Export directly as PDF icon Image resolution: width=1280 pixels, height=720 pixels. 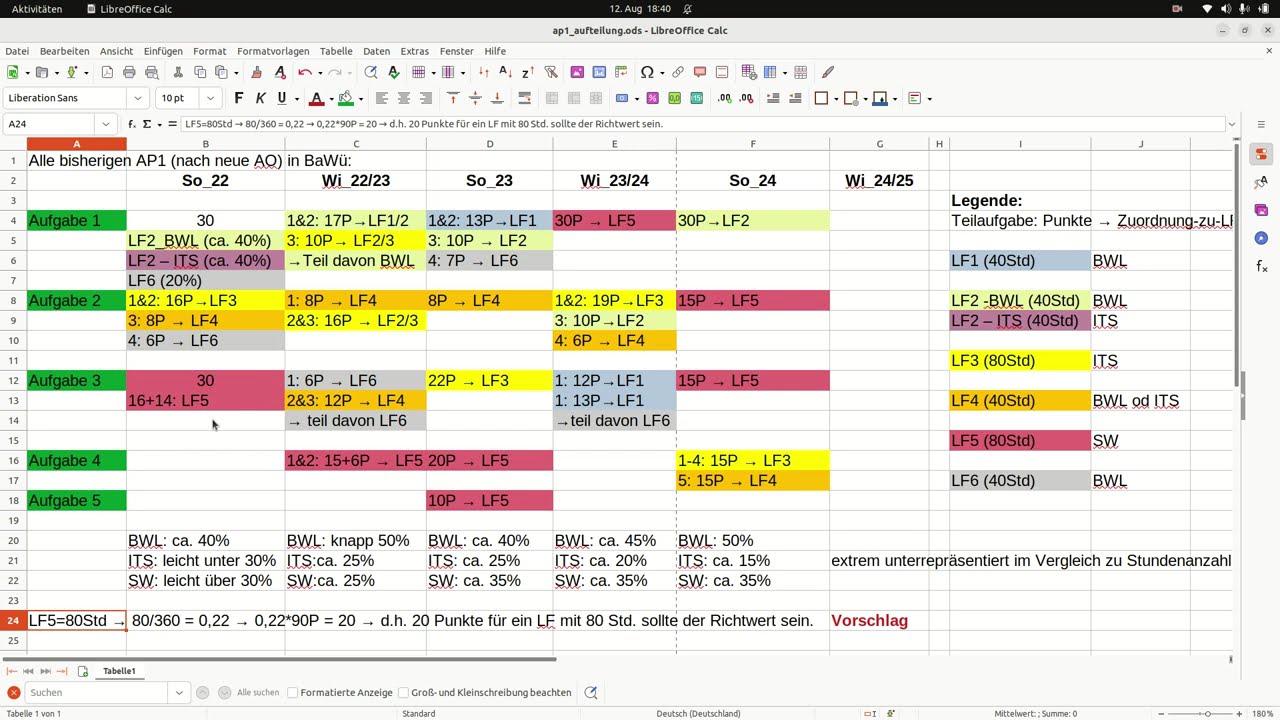(x=105, y=72)
